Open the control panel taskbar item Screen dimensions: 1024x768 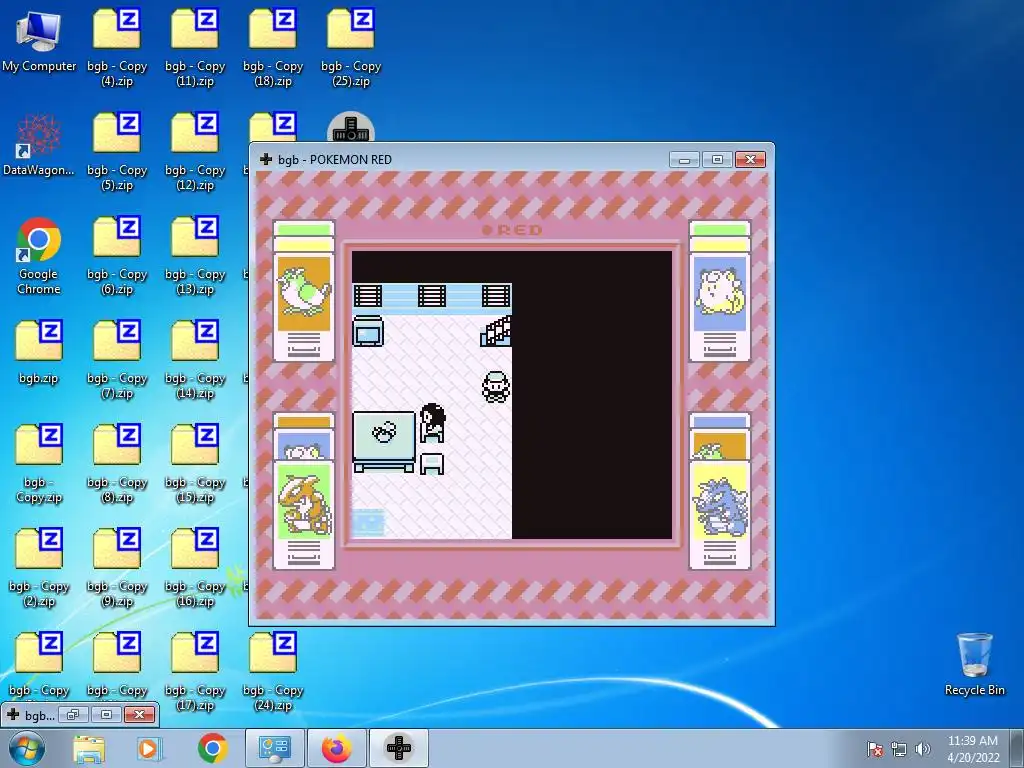(275, 748)
